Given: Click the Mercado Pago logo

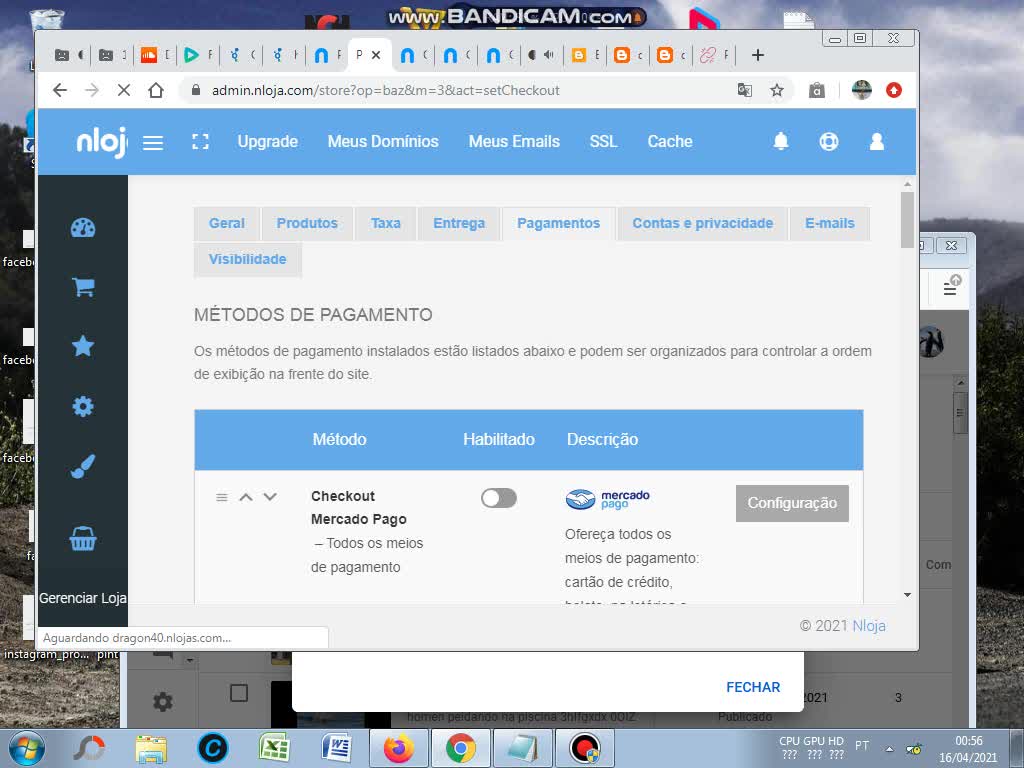Looking at the screenshot, I should pos(607,499).
